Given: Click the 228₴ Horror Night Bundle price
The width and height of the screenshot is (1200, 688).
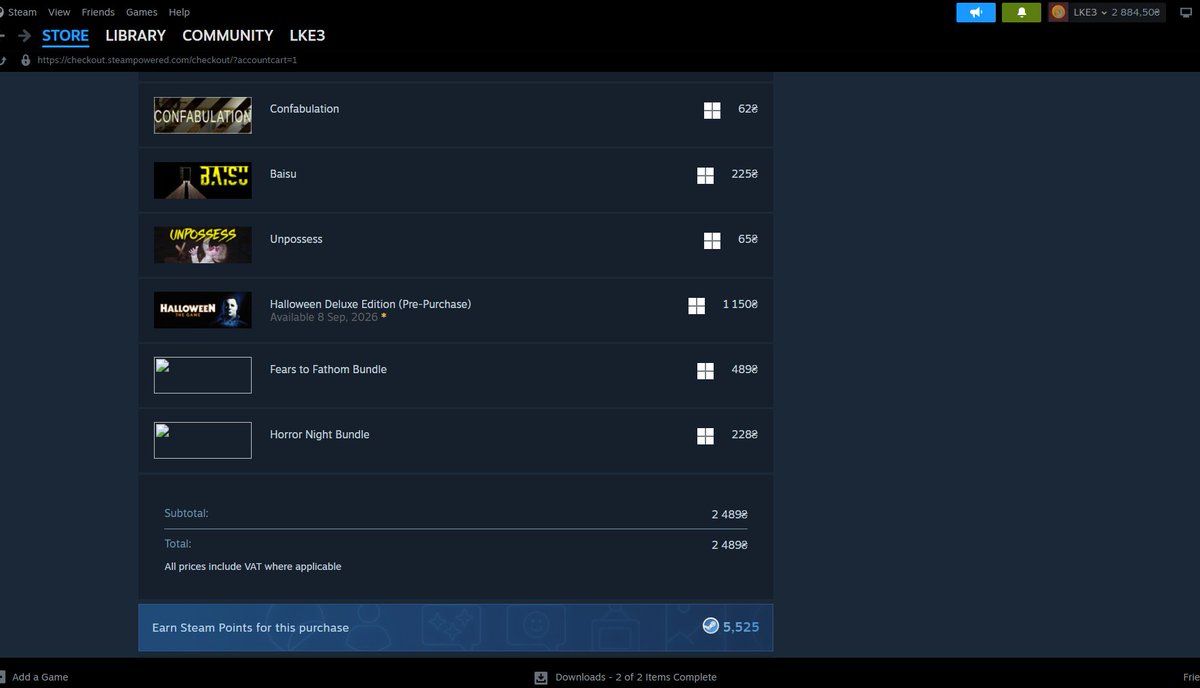Looking at the screenshot, I should coord(744,434).
